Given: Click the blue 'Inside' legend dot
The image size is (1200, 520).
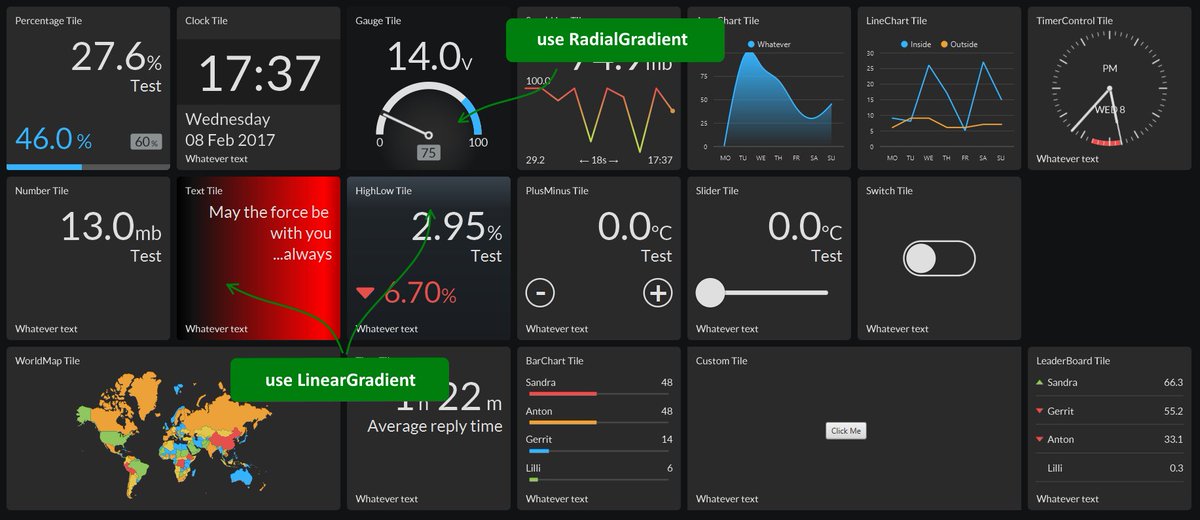Looking at the screenshot, I should click(904, 44).
